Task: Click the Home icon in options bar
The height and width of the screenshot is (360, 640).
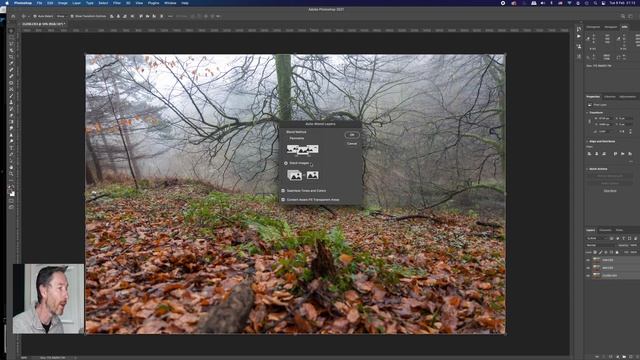Action: pyautogui.click(x=13, y=16)
